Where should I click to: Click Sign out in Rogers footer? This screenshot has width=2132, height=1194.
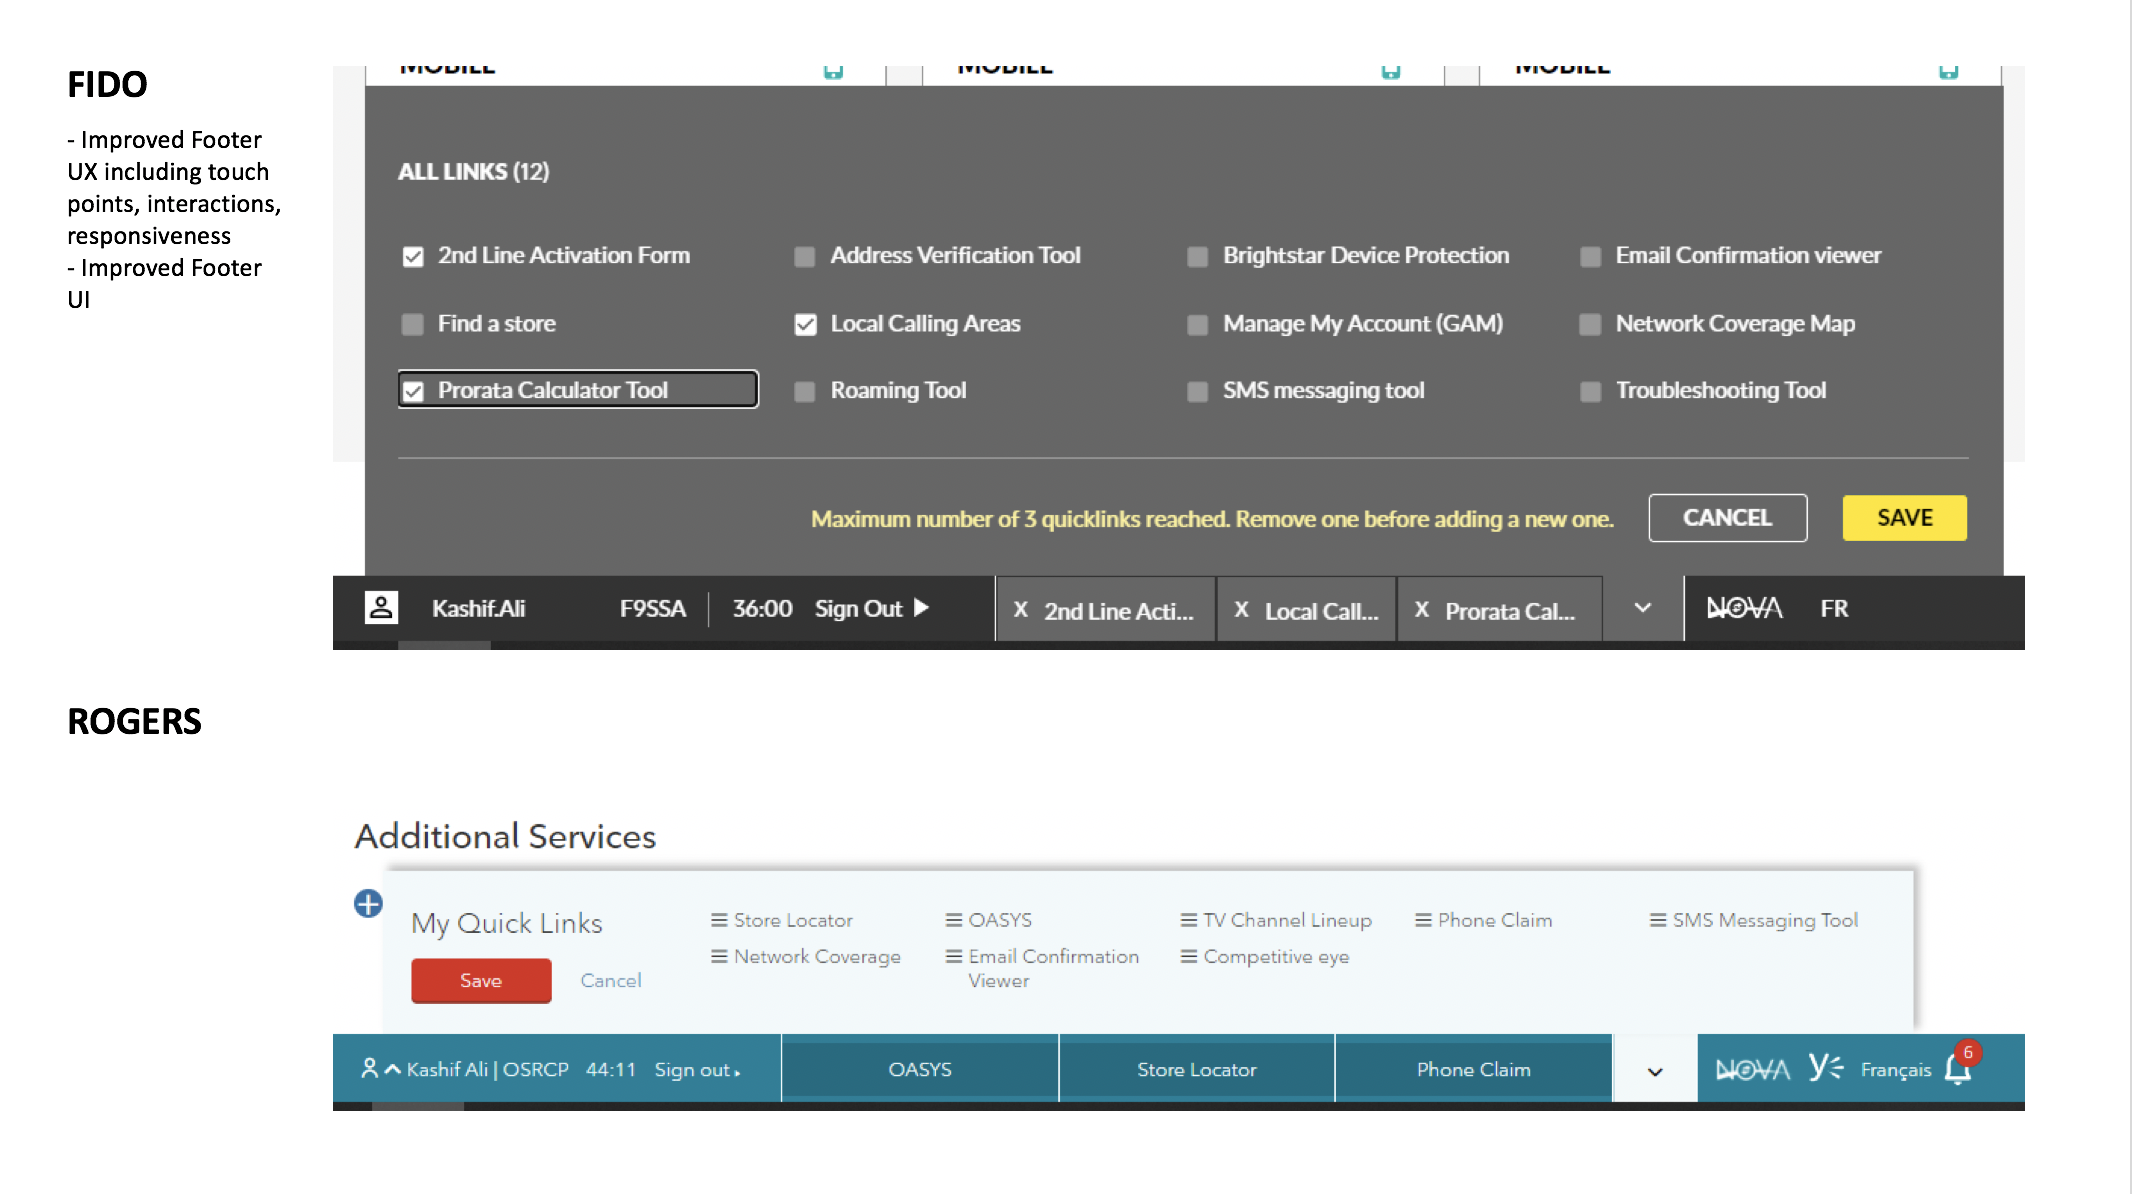coord(693,1070)
